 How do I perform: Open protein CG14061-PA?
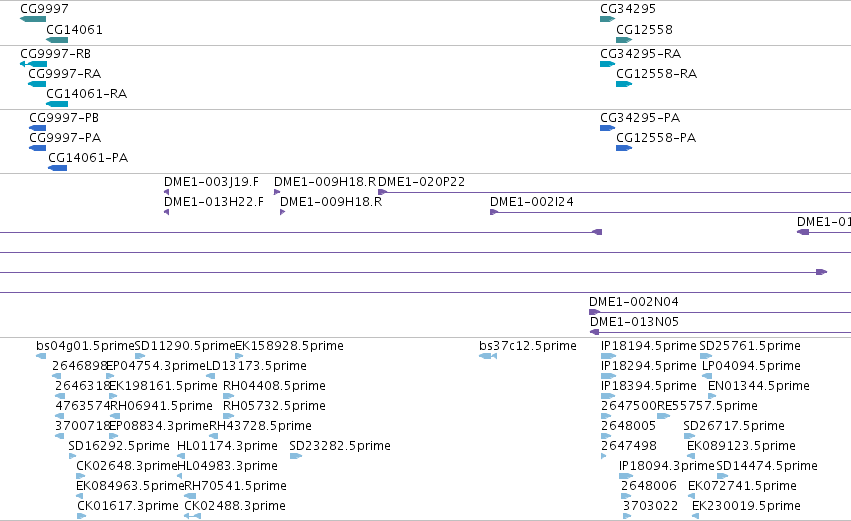click(88, 158)
